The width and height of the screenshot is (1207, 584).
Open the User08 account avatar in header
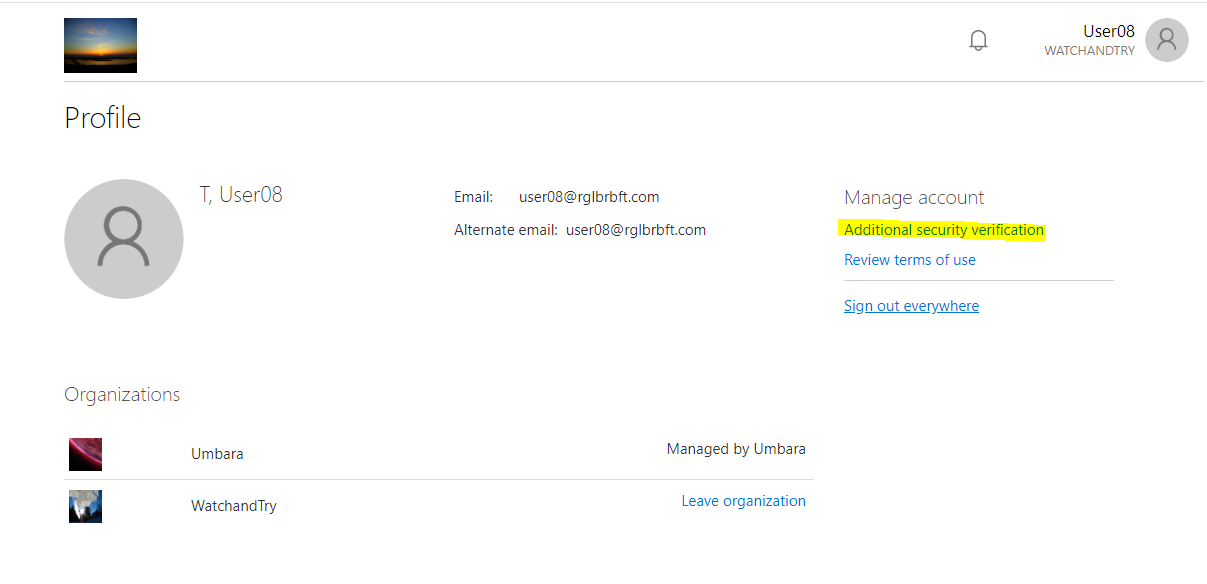point(1166,40)
